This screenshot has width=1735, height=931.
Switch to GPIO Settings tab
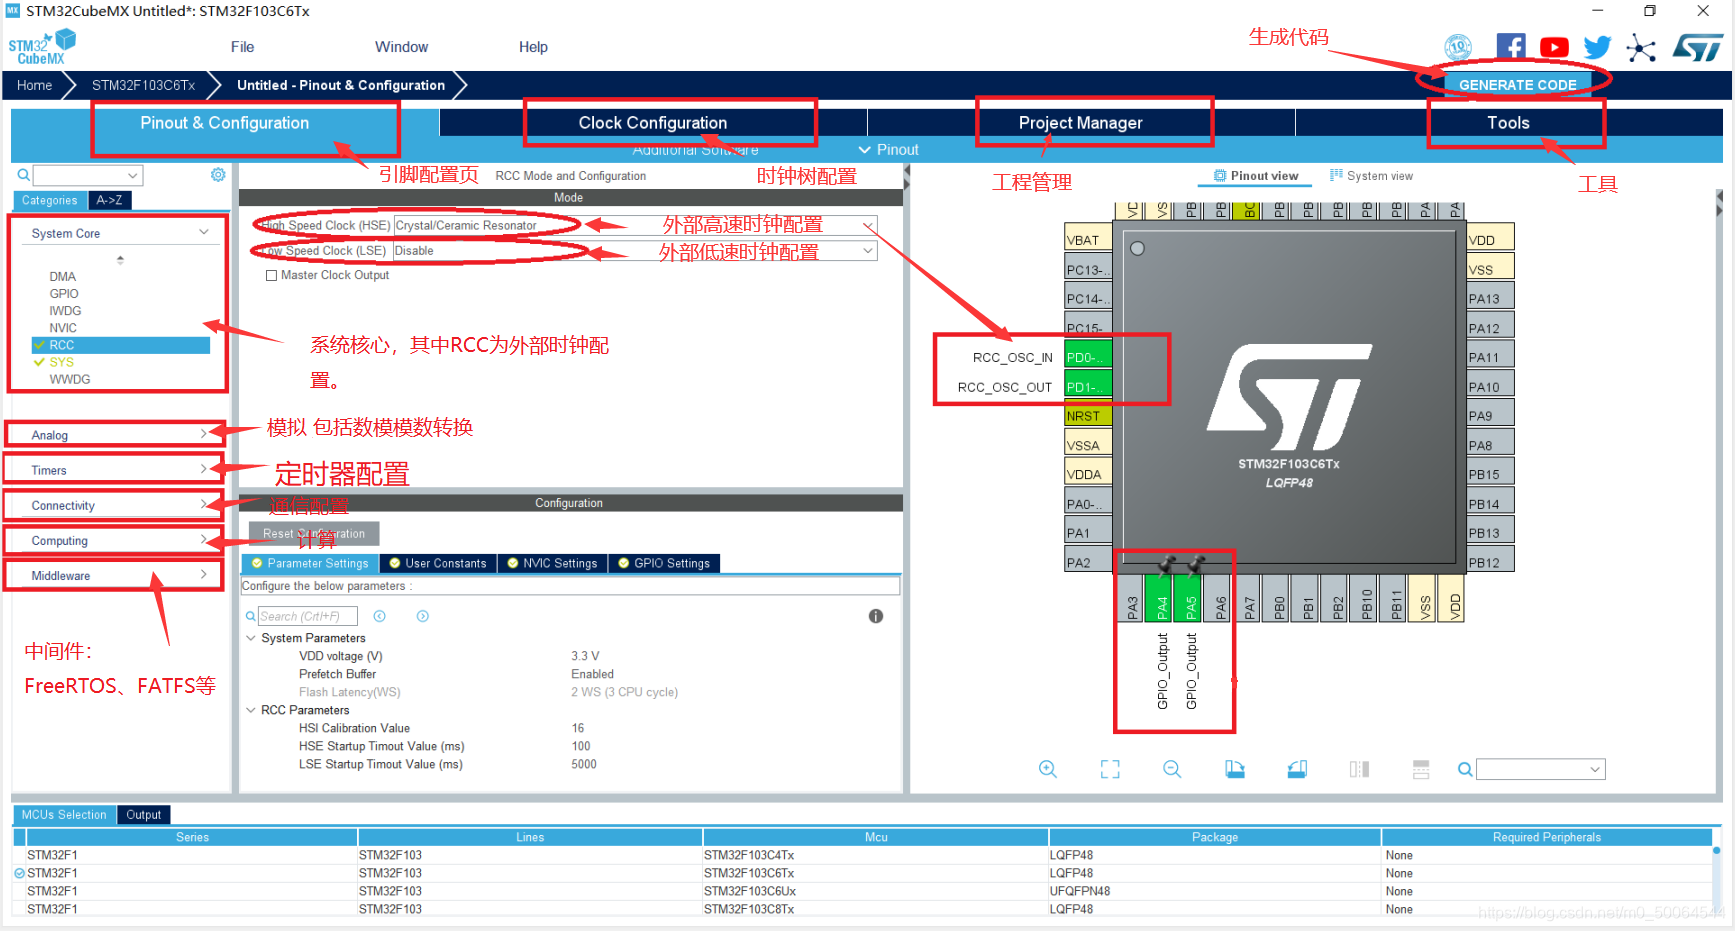(664, 563)
